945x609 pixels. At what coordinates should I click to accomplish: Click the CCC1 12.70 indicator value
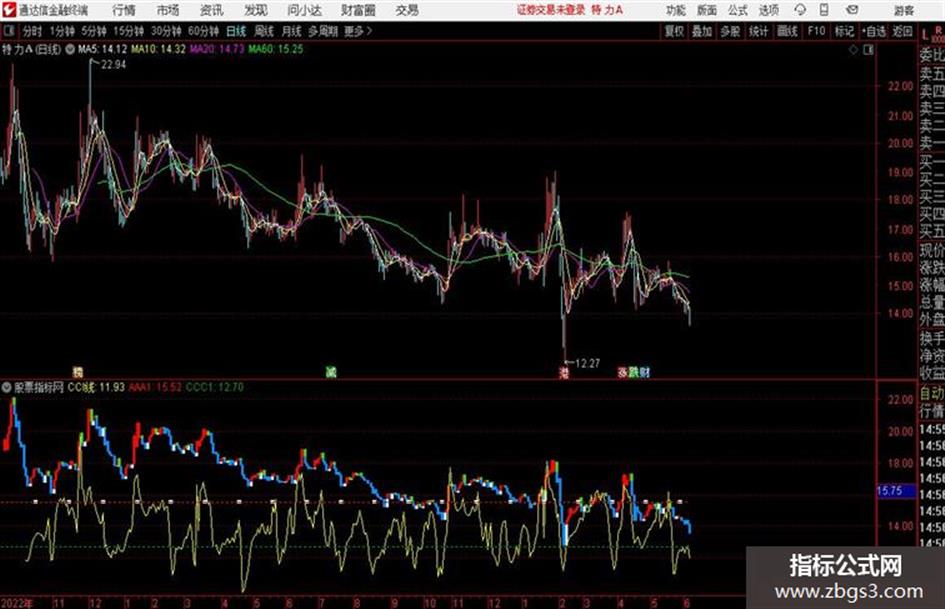[215, 387]
